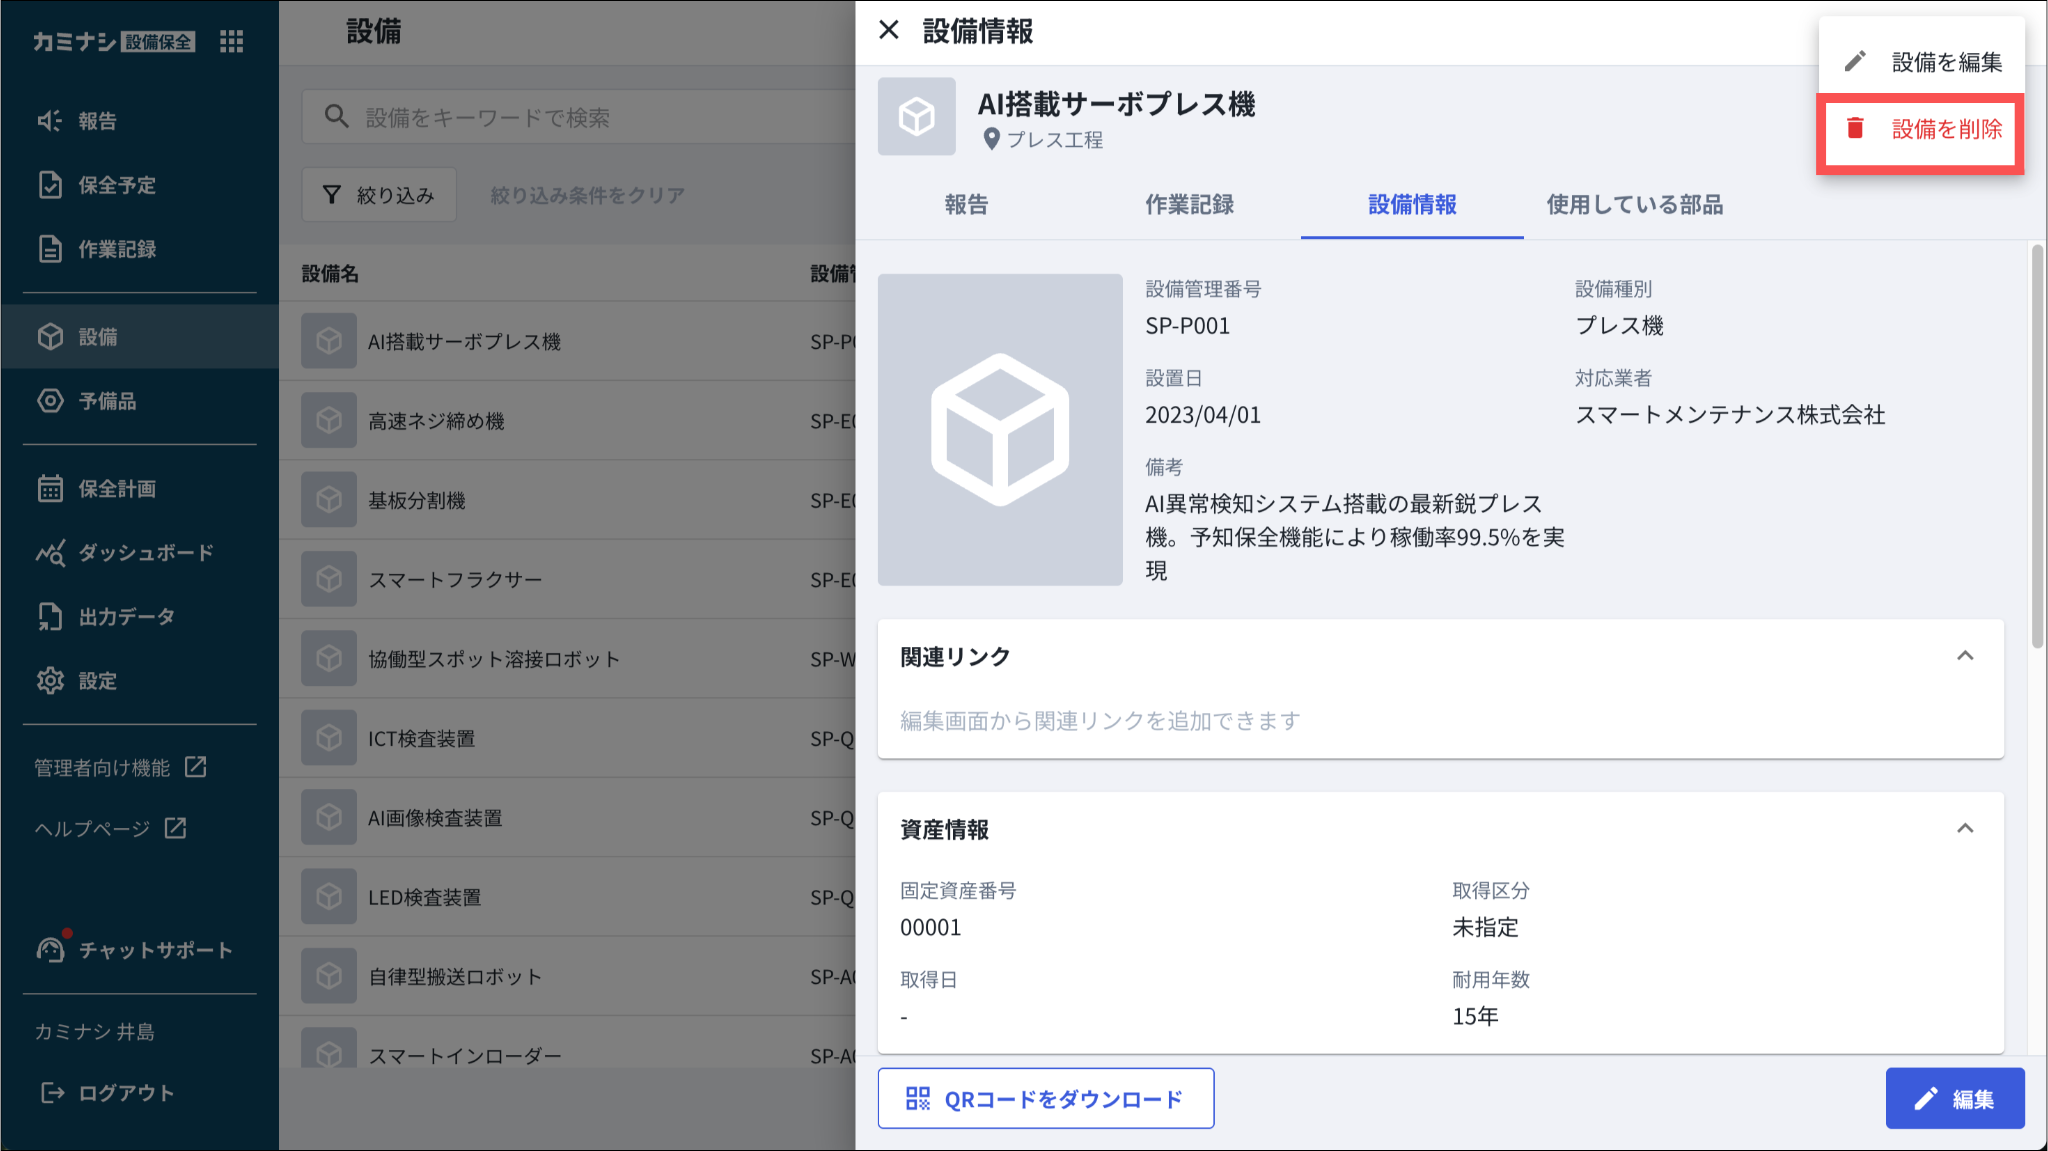The height and width of the screenshot is (1151, 2048).
Task: Click the 報告 megaphone icon in sidebar
Action: 50,121
